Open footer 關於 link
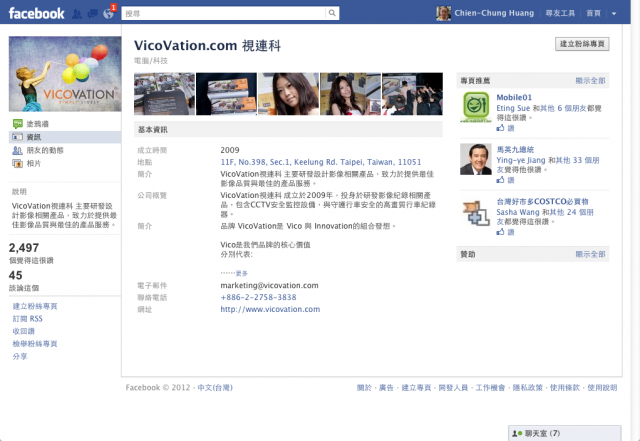 364,388
